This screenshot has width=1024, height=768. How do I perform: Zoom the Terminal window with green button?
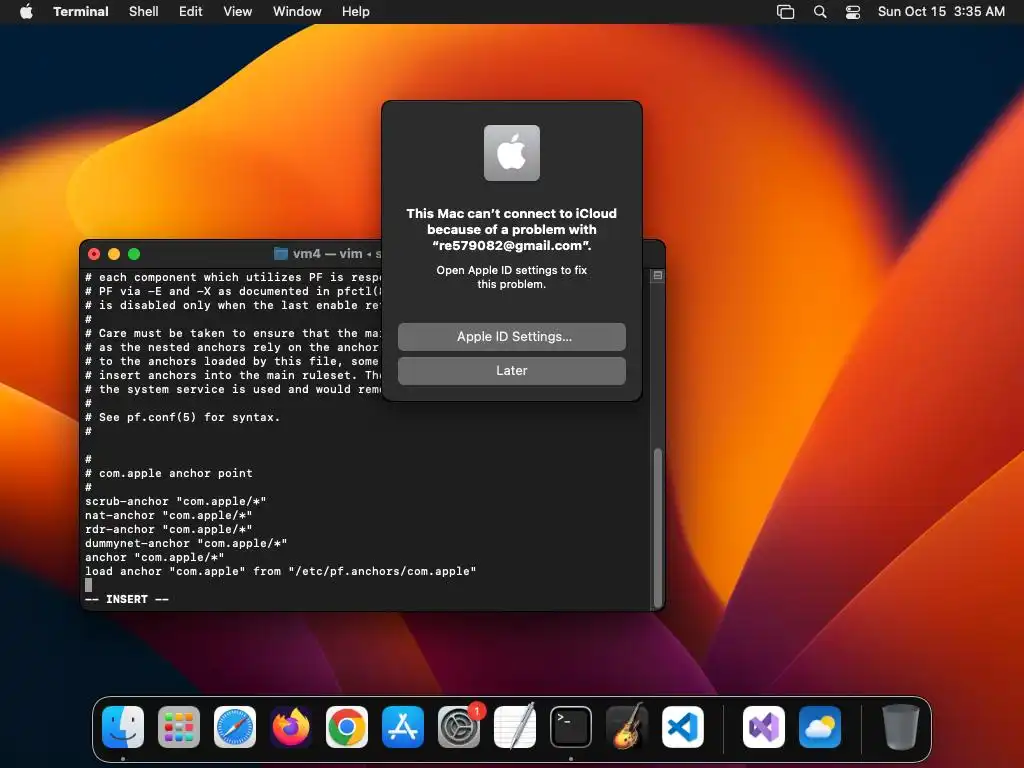point(134,254)
